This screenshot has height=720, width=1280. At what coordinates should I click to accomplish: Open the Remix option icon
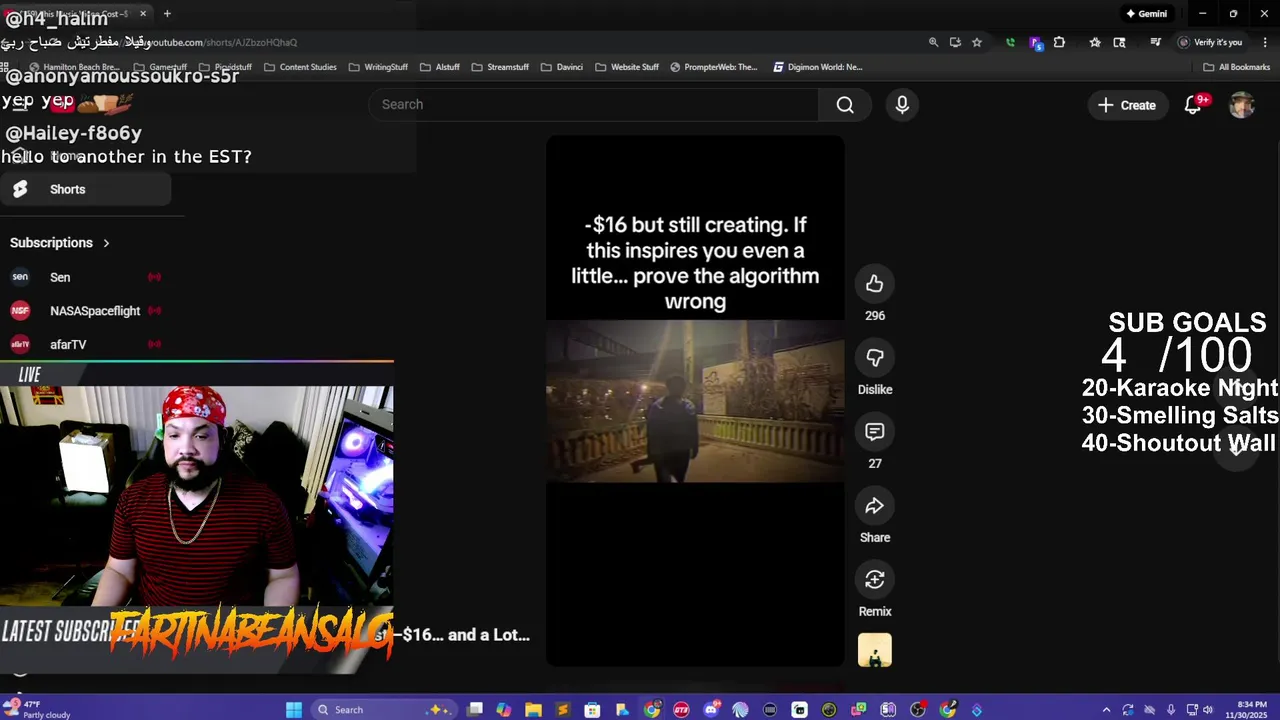875,580
